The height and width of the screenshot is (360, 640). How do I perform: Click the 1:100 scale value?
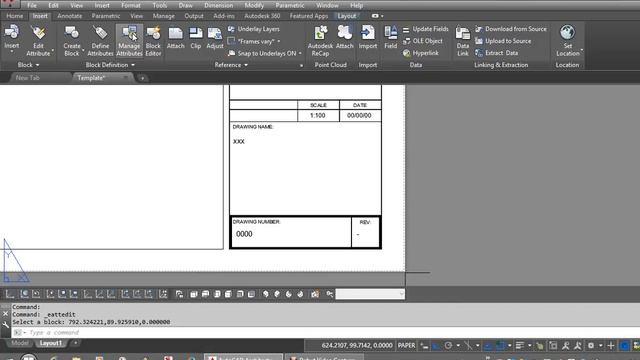tap(318, 116)
